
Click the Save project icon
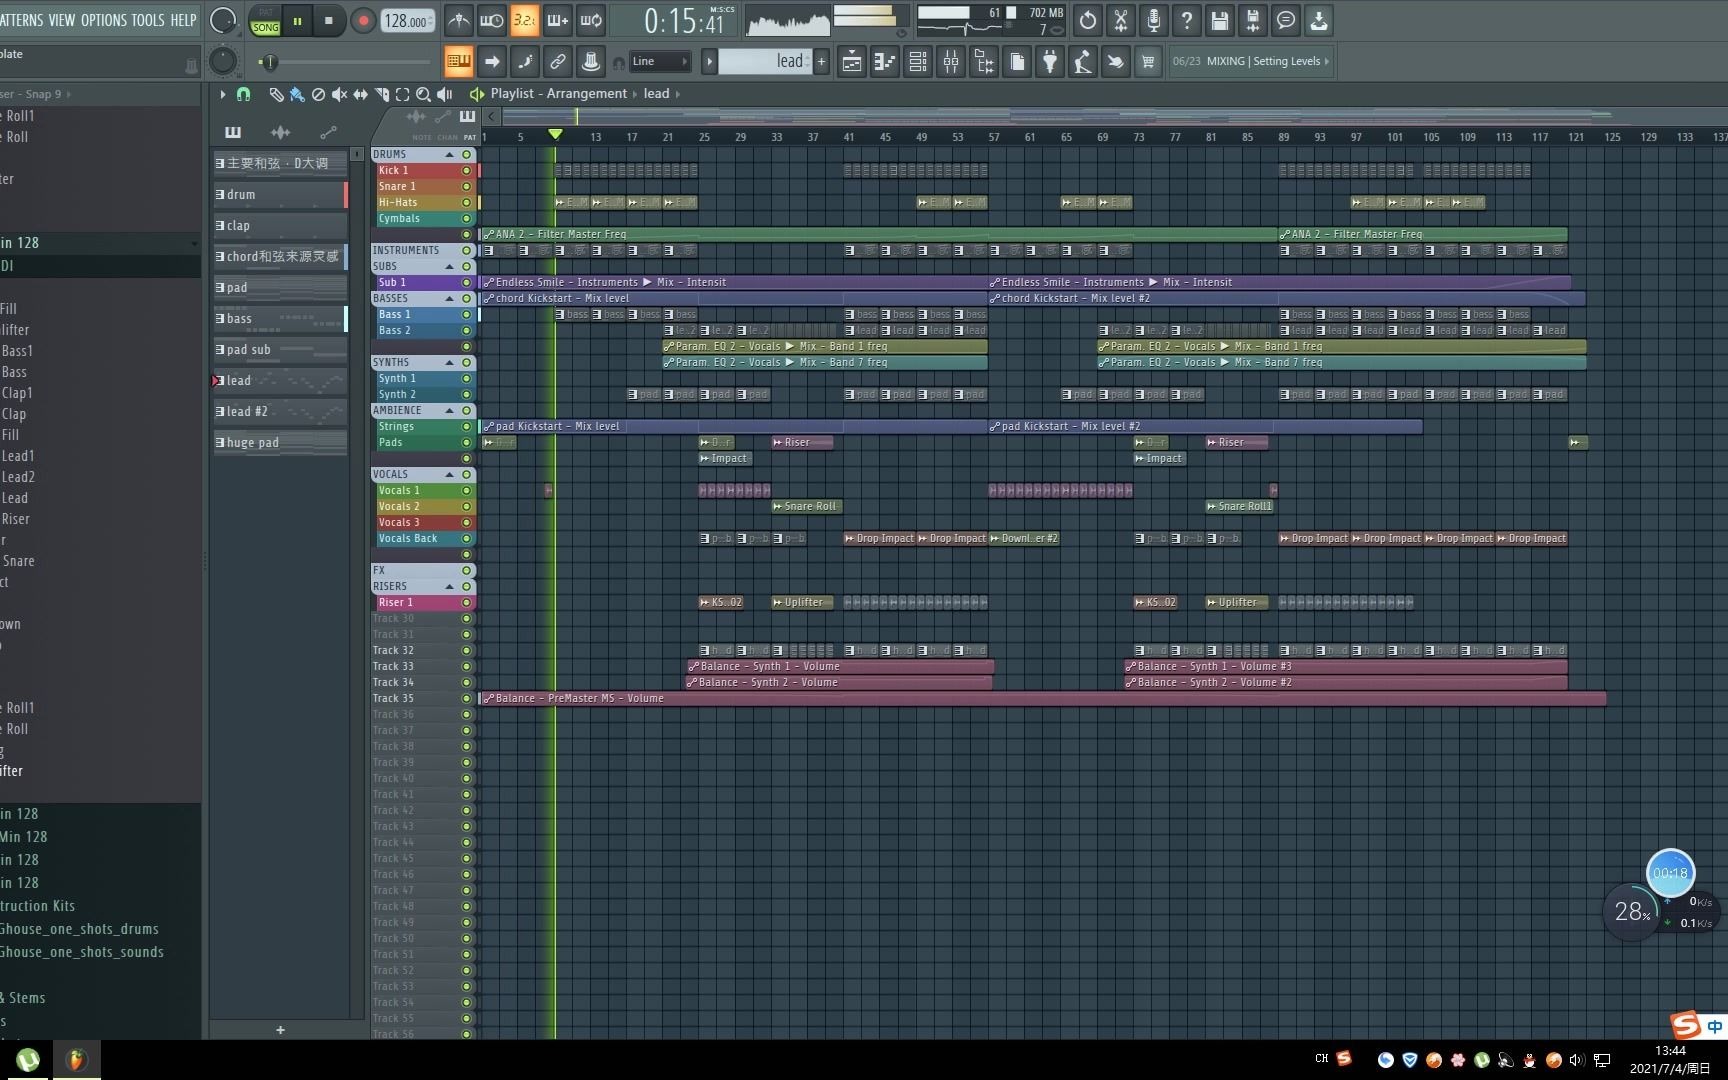(1219, 20)
